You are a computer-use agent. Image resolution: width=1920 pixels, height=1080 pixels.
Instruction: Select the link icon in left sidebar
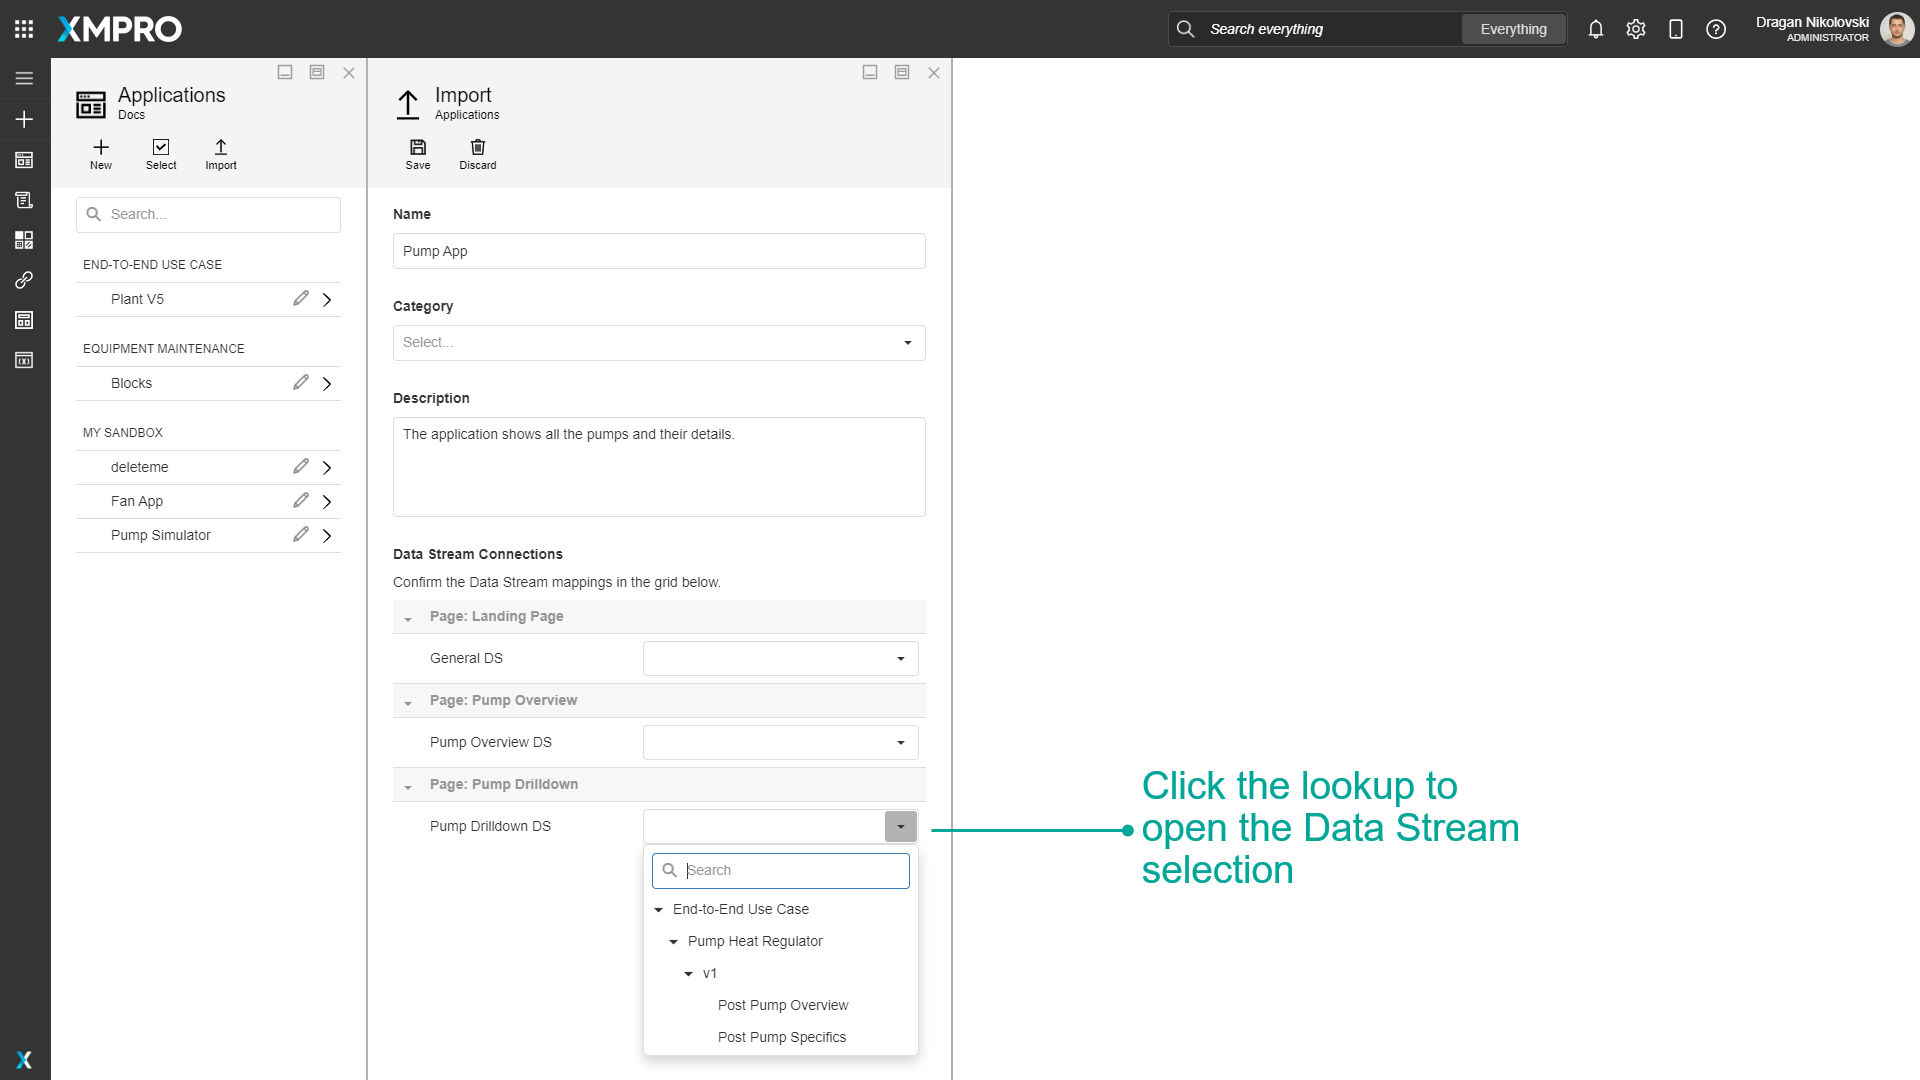point(24,280)
